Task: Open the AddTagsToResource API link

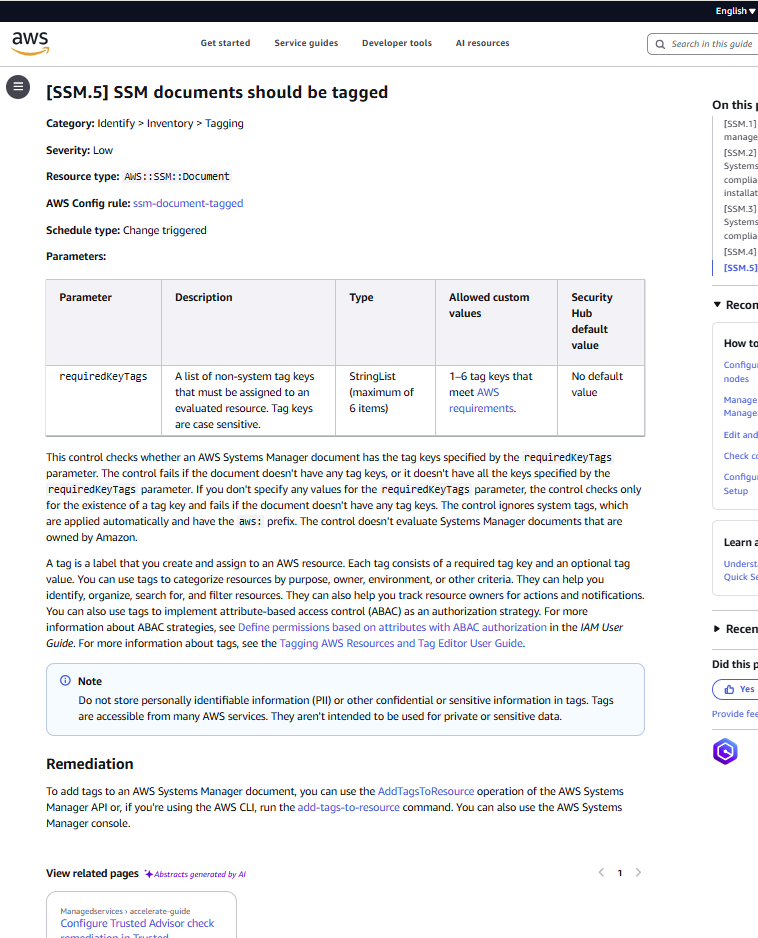Action: pyautogui.click(x=426, y=791)
